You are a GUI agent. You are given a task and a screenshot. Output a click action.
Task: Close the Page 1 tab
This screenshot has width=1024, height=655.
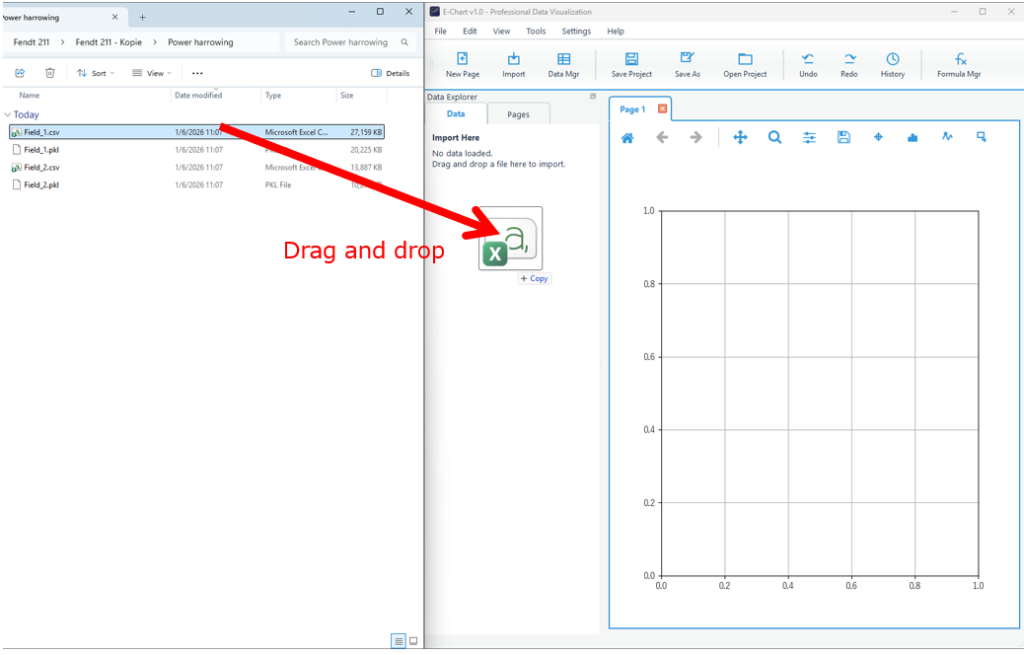pos(662,109)
